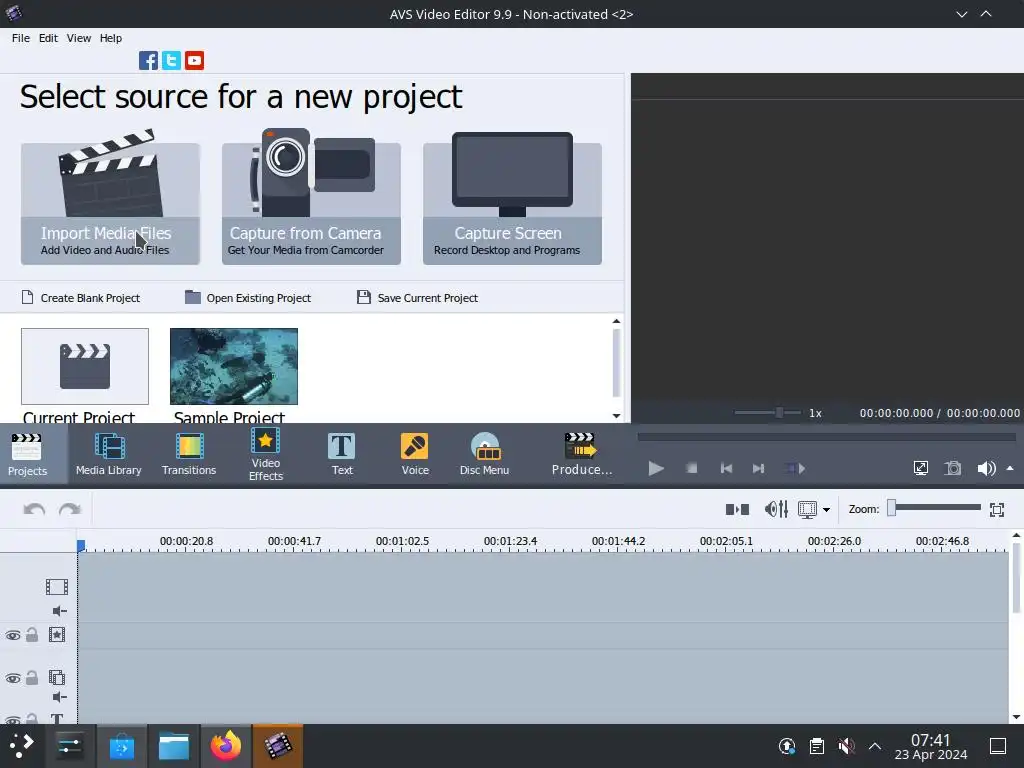This screenshot has width=1024, height=768.
Task: Undo the last action
Action: (34, 509)
